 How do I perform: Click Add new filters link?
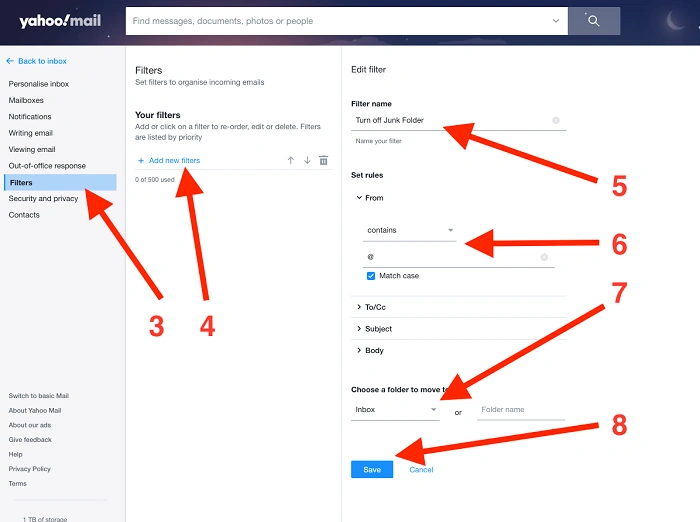point(175,160)
